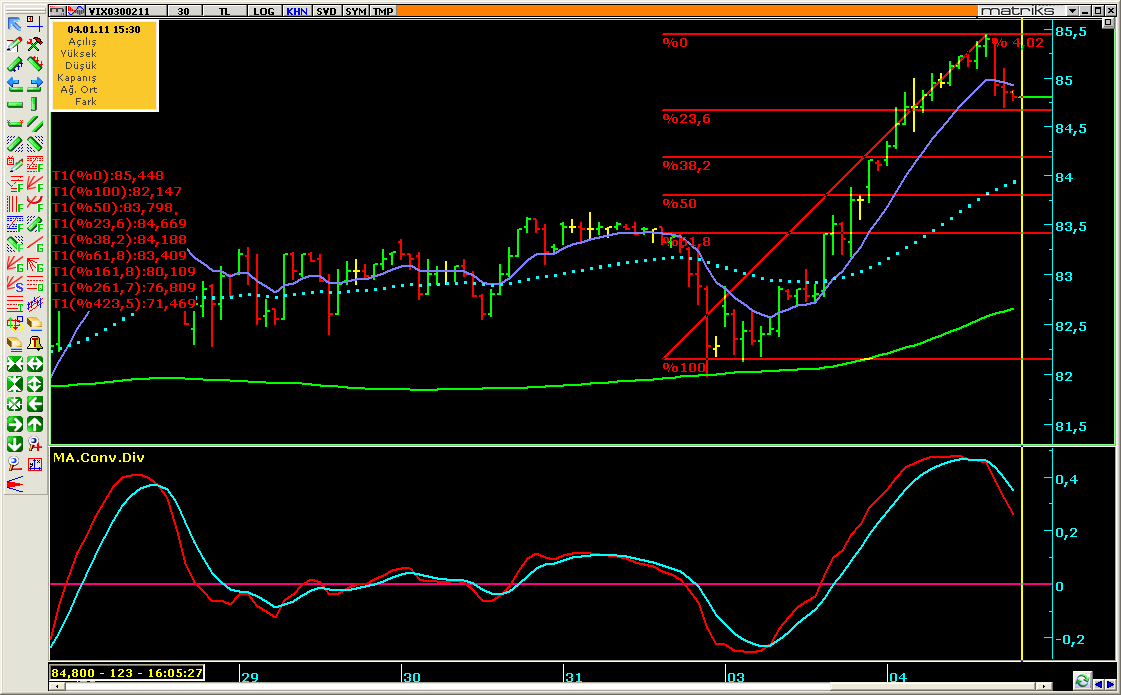Activate the crosshair cursor tool
The image size is (1121, 695).
point(34,23)
